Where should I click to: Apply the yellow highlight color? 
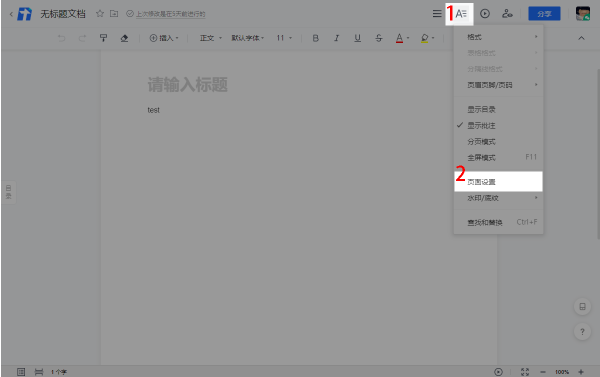click(x=424, y=38)
